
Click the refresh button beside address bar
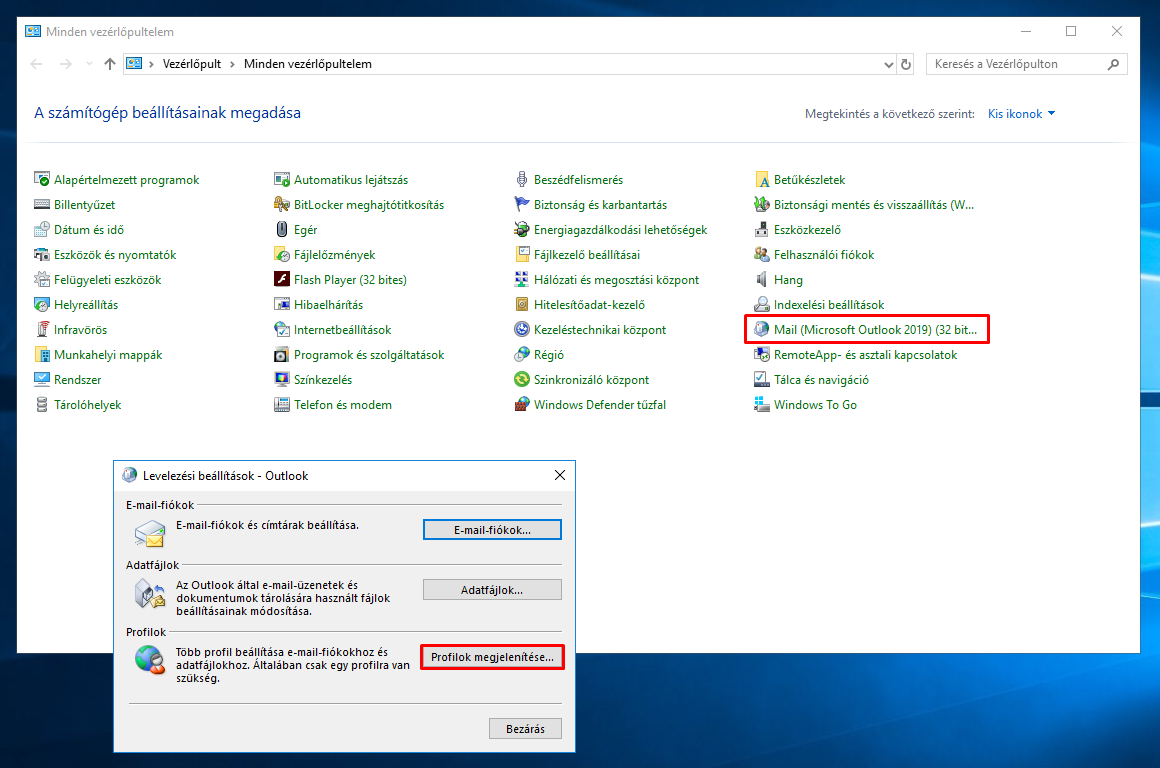point(906,64)
